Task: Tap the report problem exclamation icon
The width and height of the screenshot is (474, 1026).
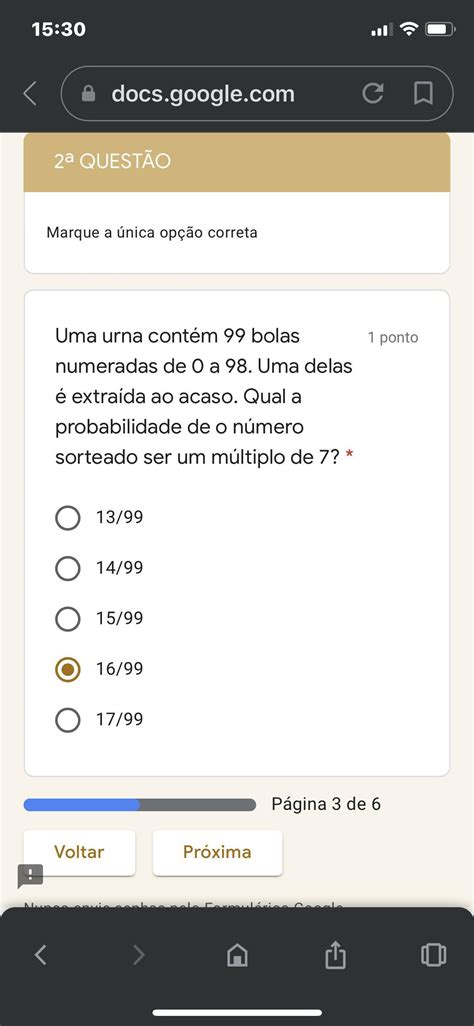Action: [x=30, y=876]
